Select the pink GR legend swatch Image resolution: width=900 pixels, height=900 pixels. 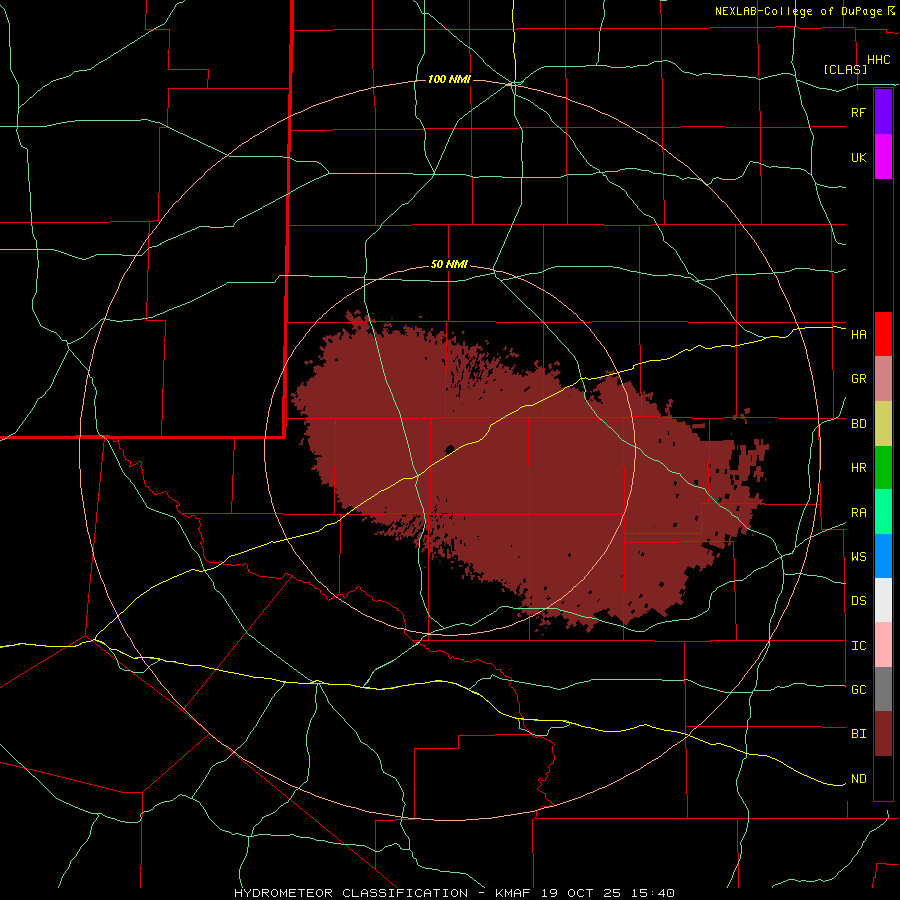(x=883, y=379)
